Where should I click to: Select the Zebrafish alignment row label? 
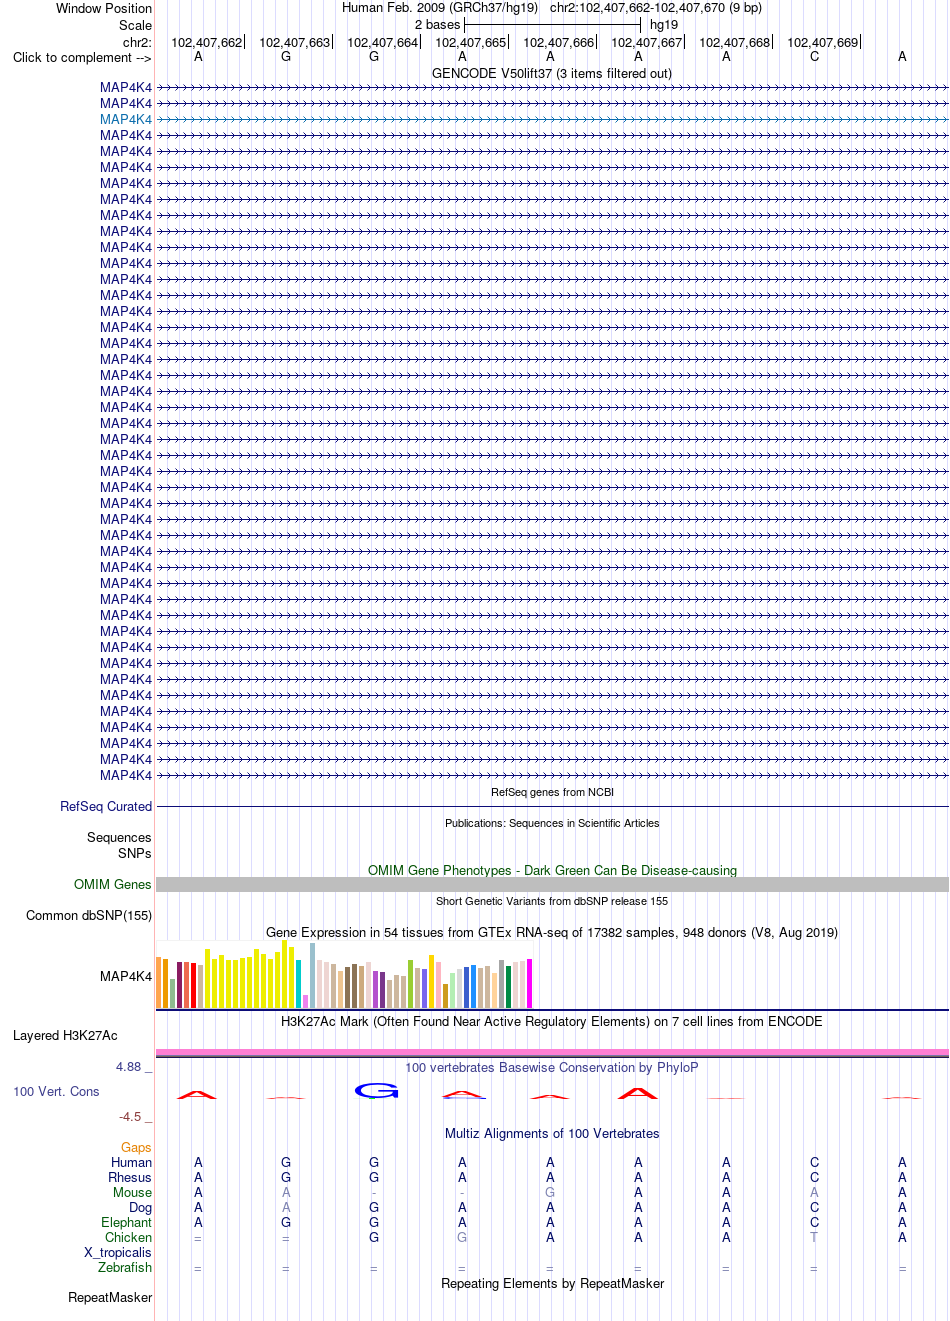[125, 1267]
